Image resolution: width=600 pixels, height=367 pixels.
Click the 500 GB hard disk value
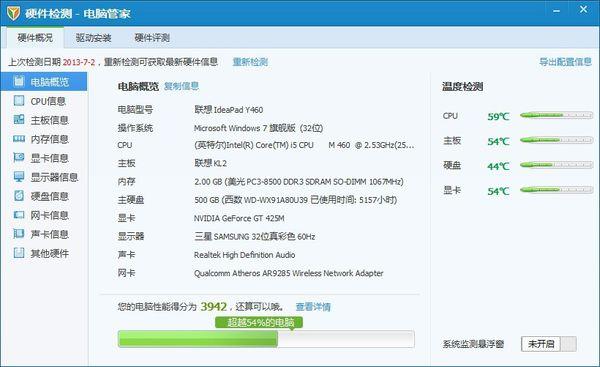pyautogui.click(x=295, y=200)
